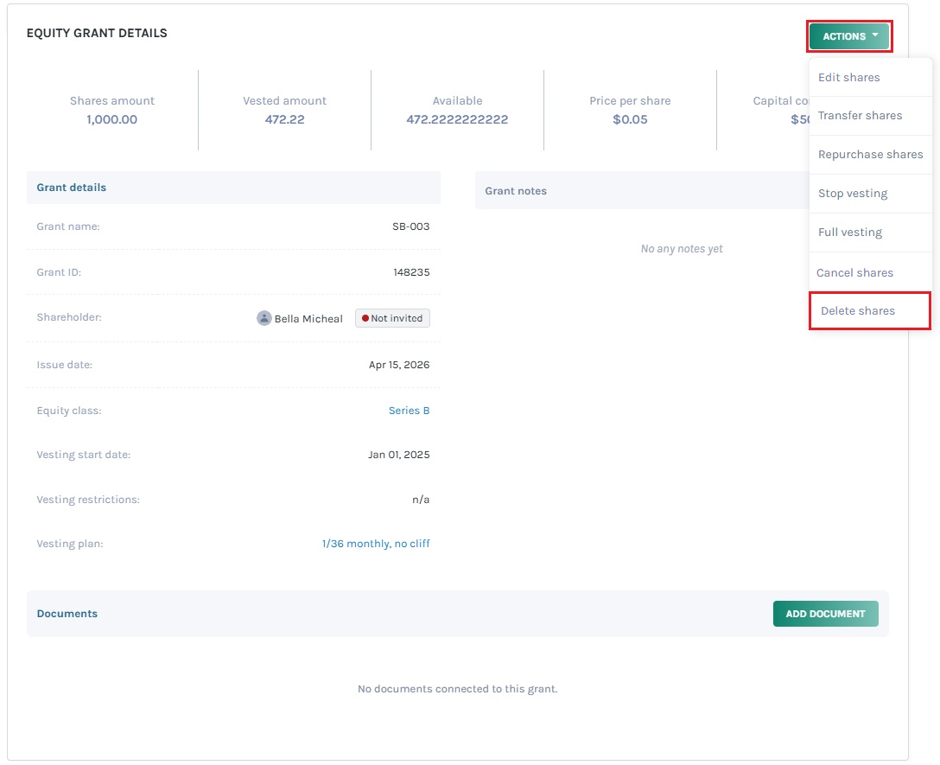
Task: Click shareholder name Bella Micheal
Action: point(308,319)
